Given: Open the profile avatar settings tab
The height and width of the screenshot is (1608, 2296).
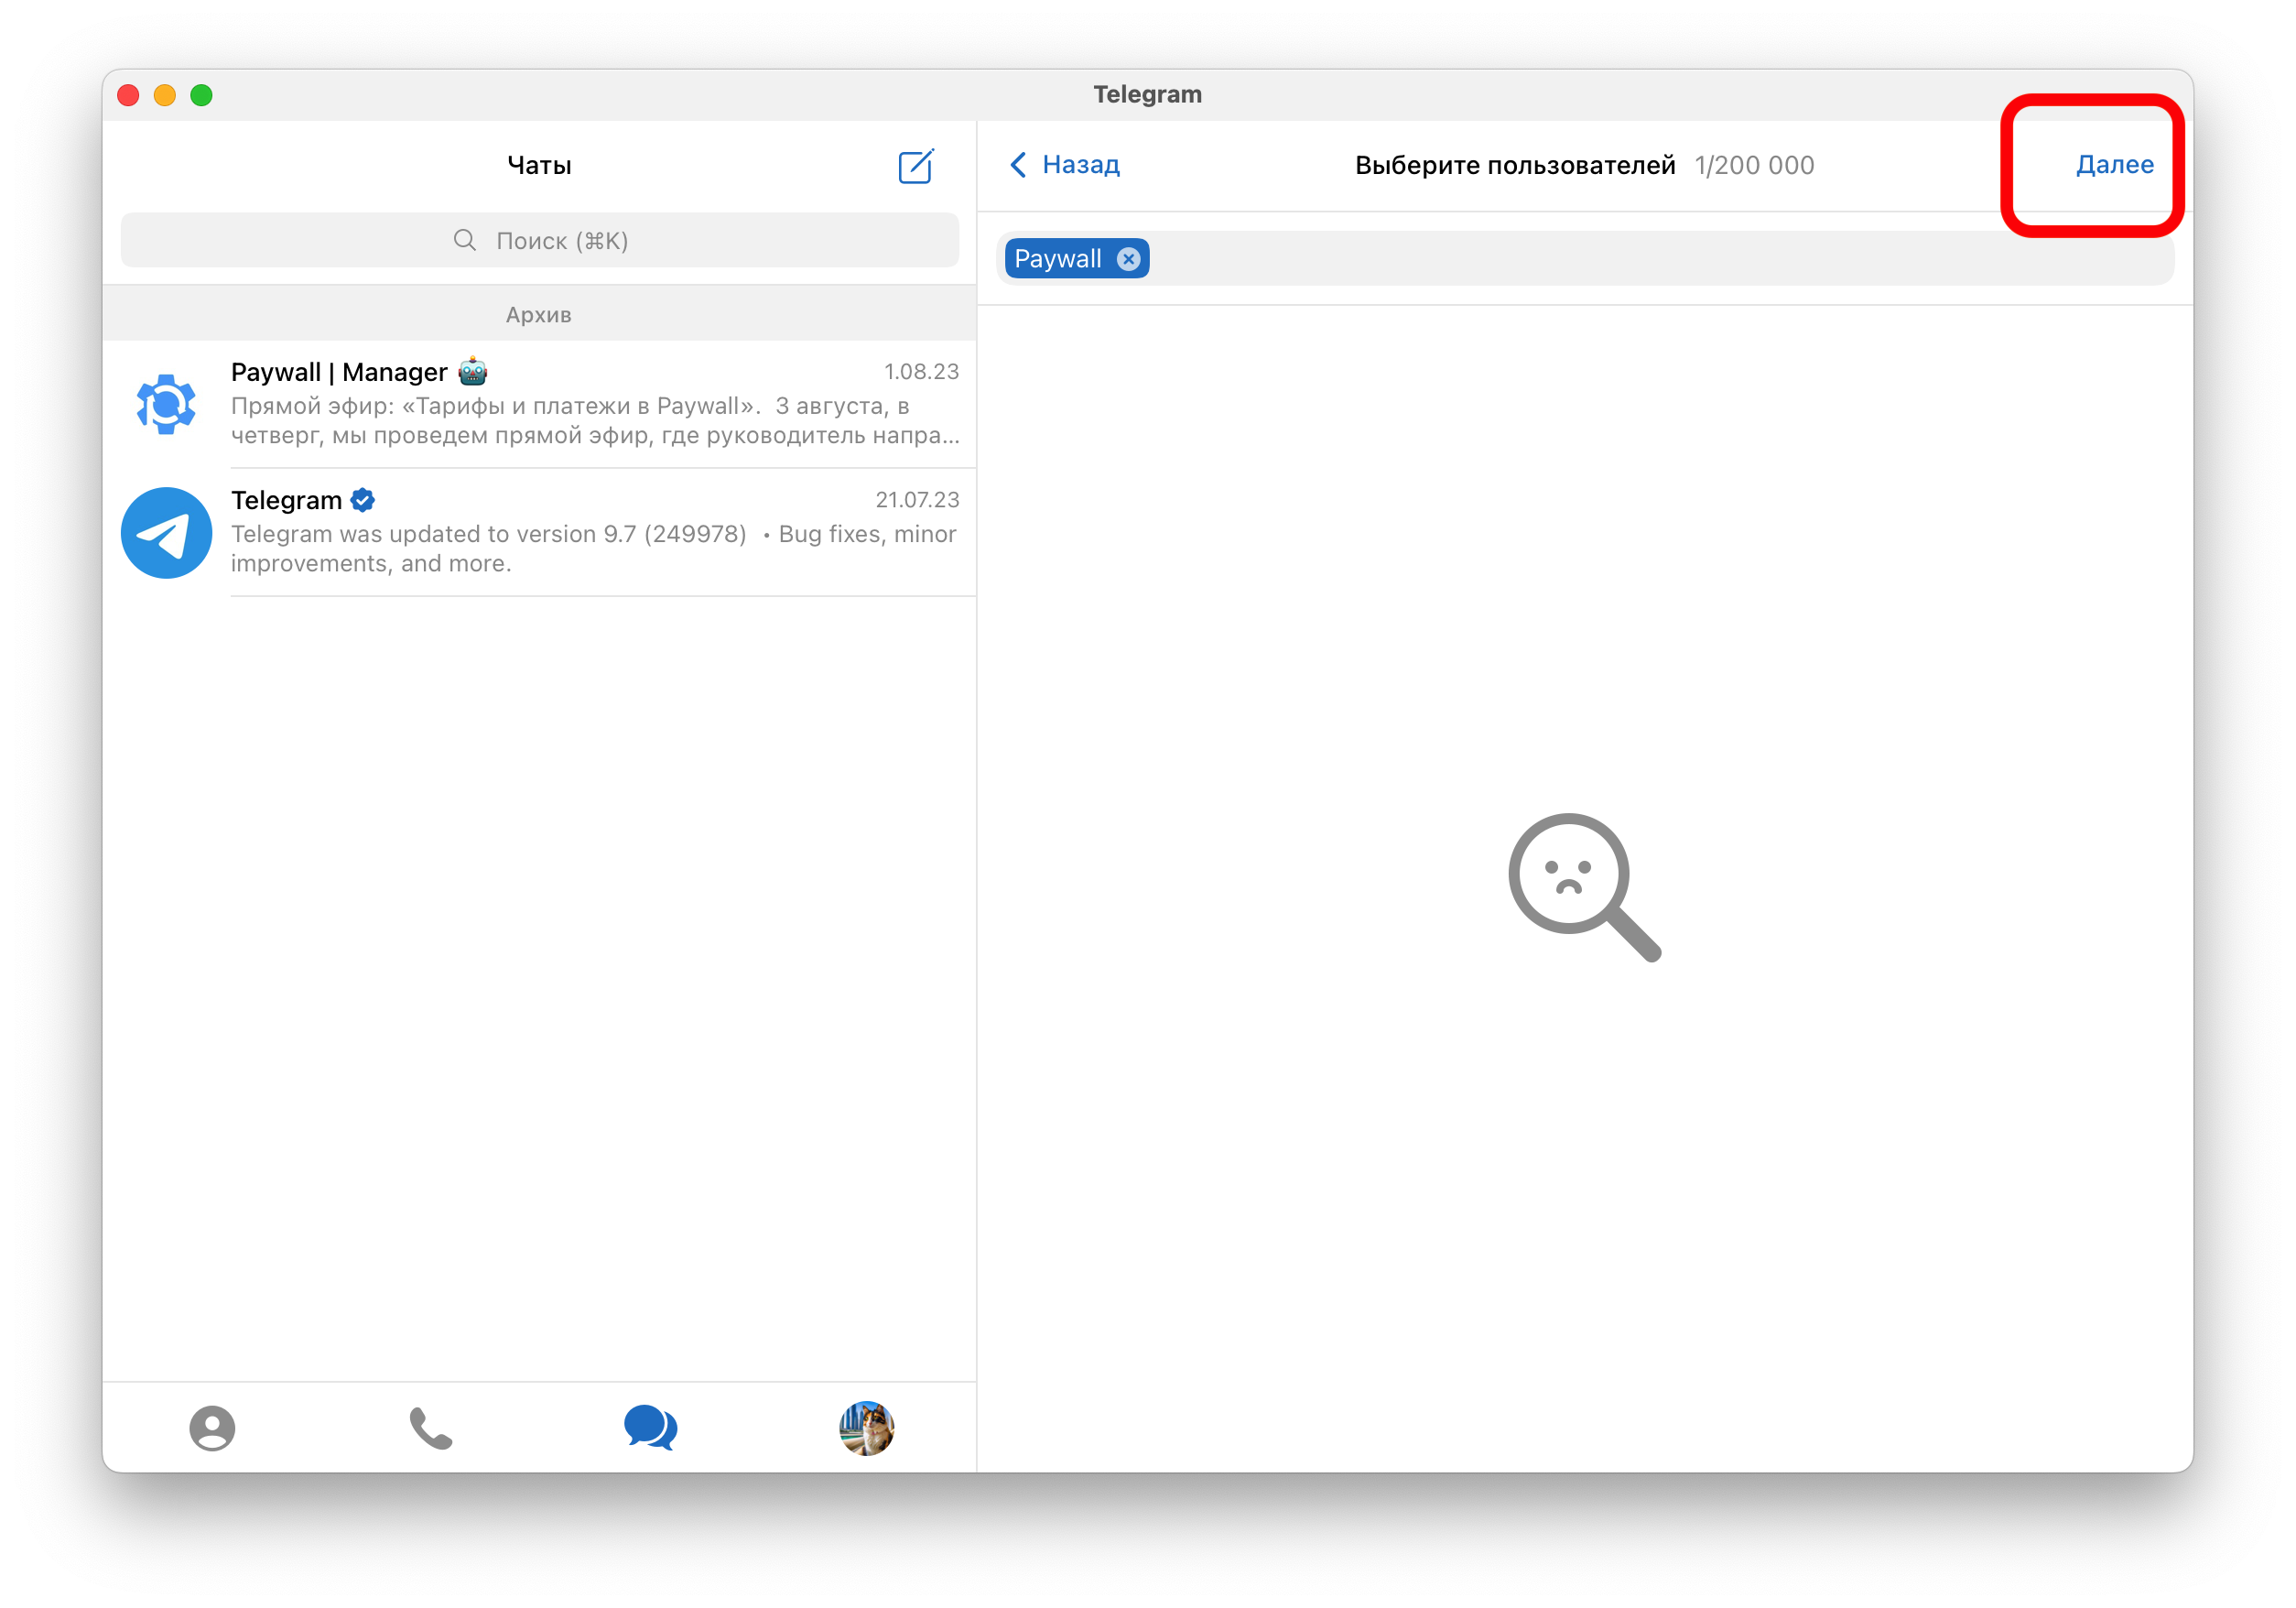Looking at the screenshot, I should click(x=866, y=1427).
